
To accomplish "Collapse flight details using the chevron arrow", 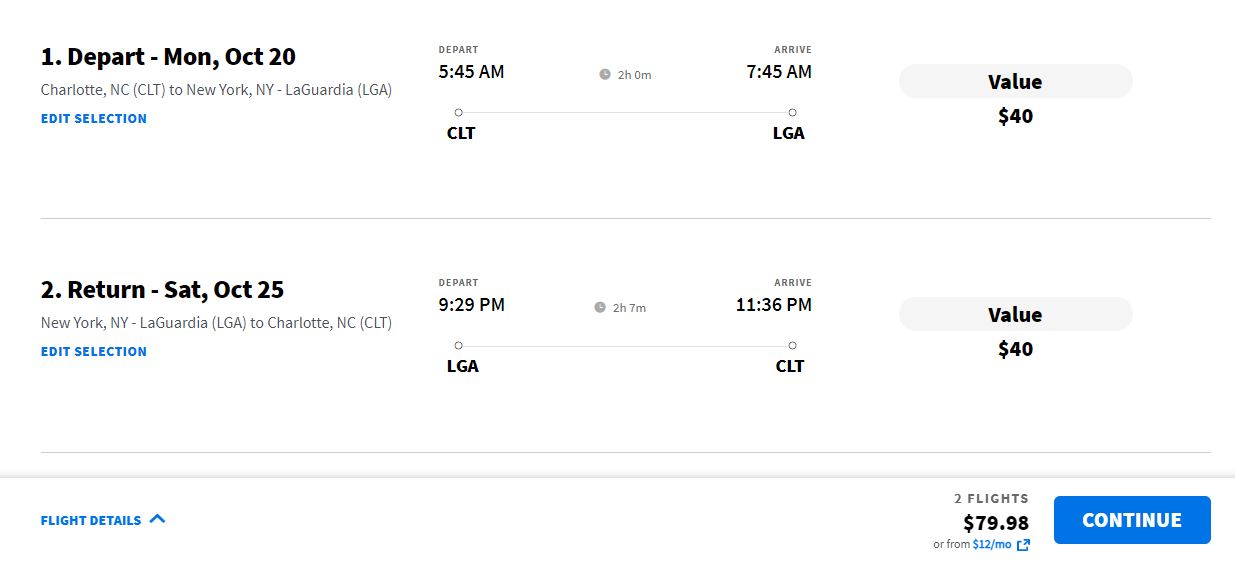I will pyautogui.click(x=157, y=519).
